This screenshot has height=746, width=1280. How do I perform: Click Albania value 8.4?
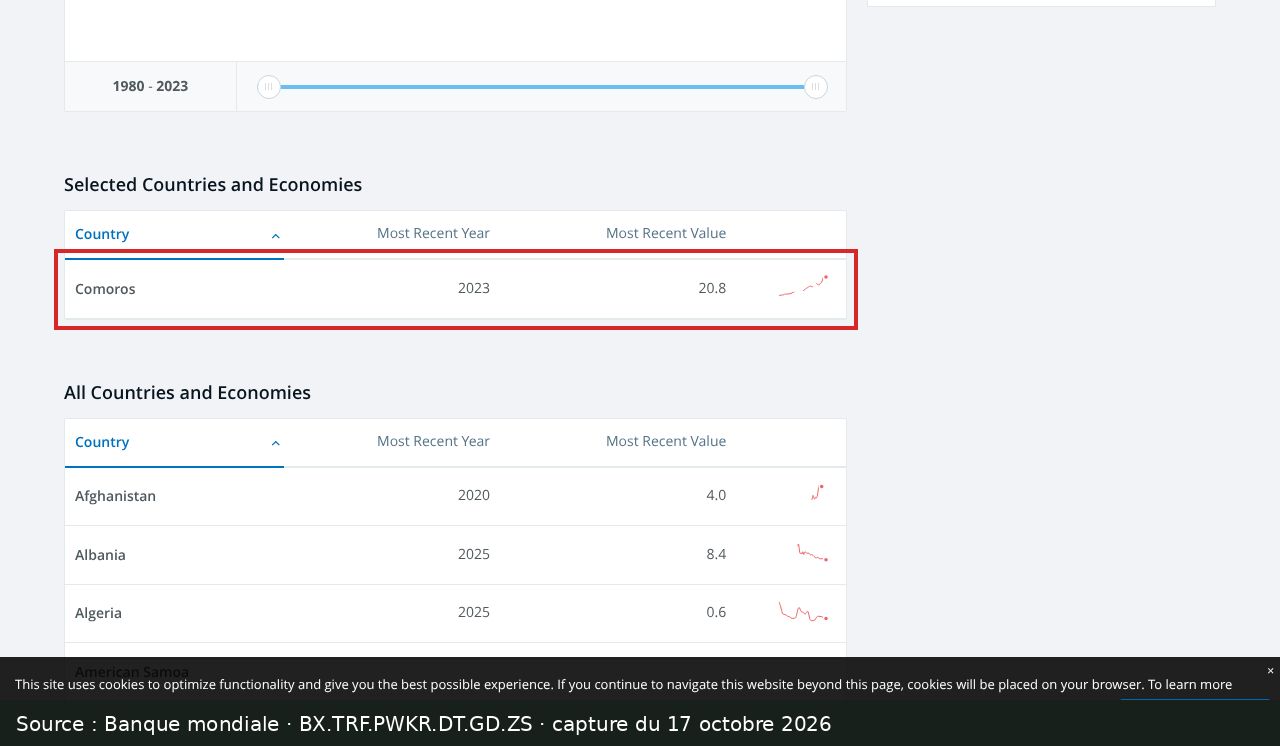tap(716, 554)
